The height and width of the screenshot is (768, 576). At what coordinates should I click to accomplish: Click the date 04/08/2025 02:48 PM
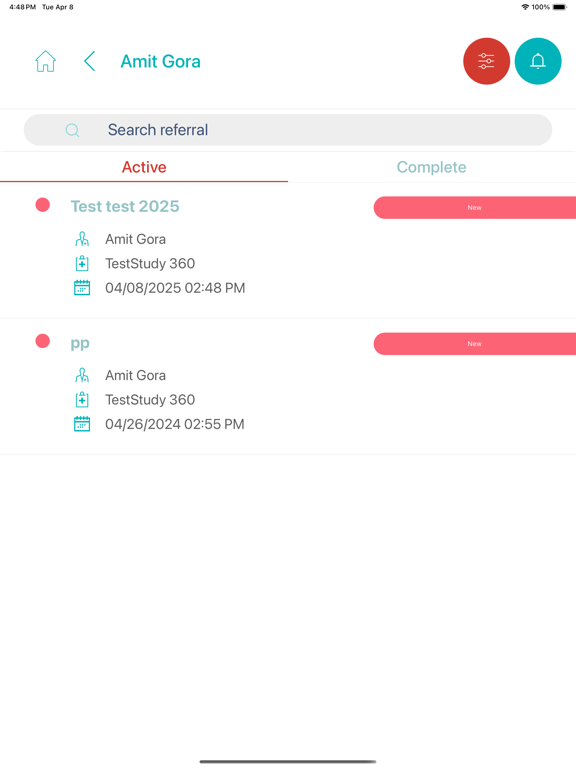click(x=175, y=288)
